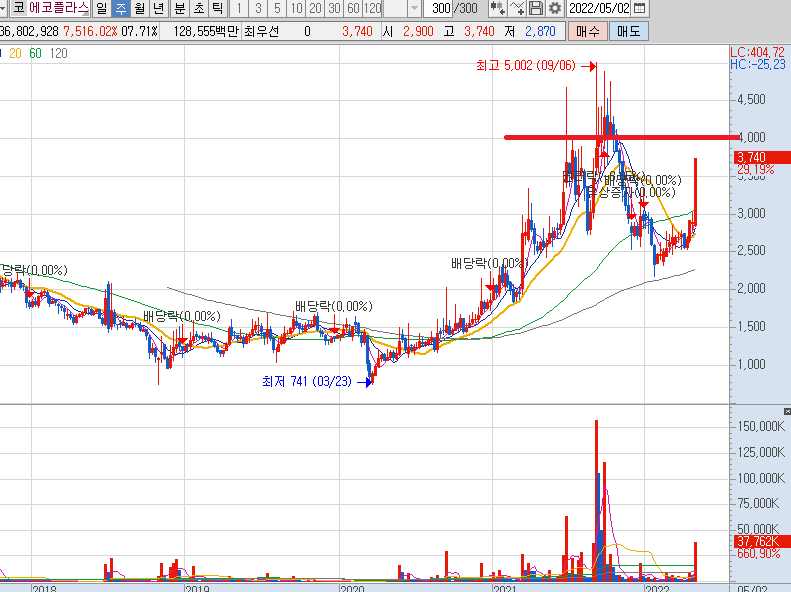The image size is (791, 592).
Task: Select the minute (분) chart period
Action: (179, 8)
